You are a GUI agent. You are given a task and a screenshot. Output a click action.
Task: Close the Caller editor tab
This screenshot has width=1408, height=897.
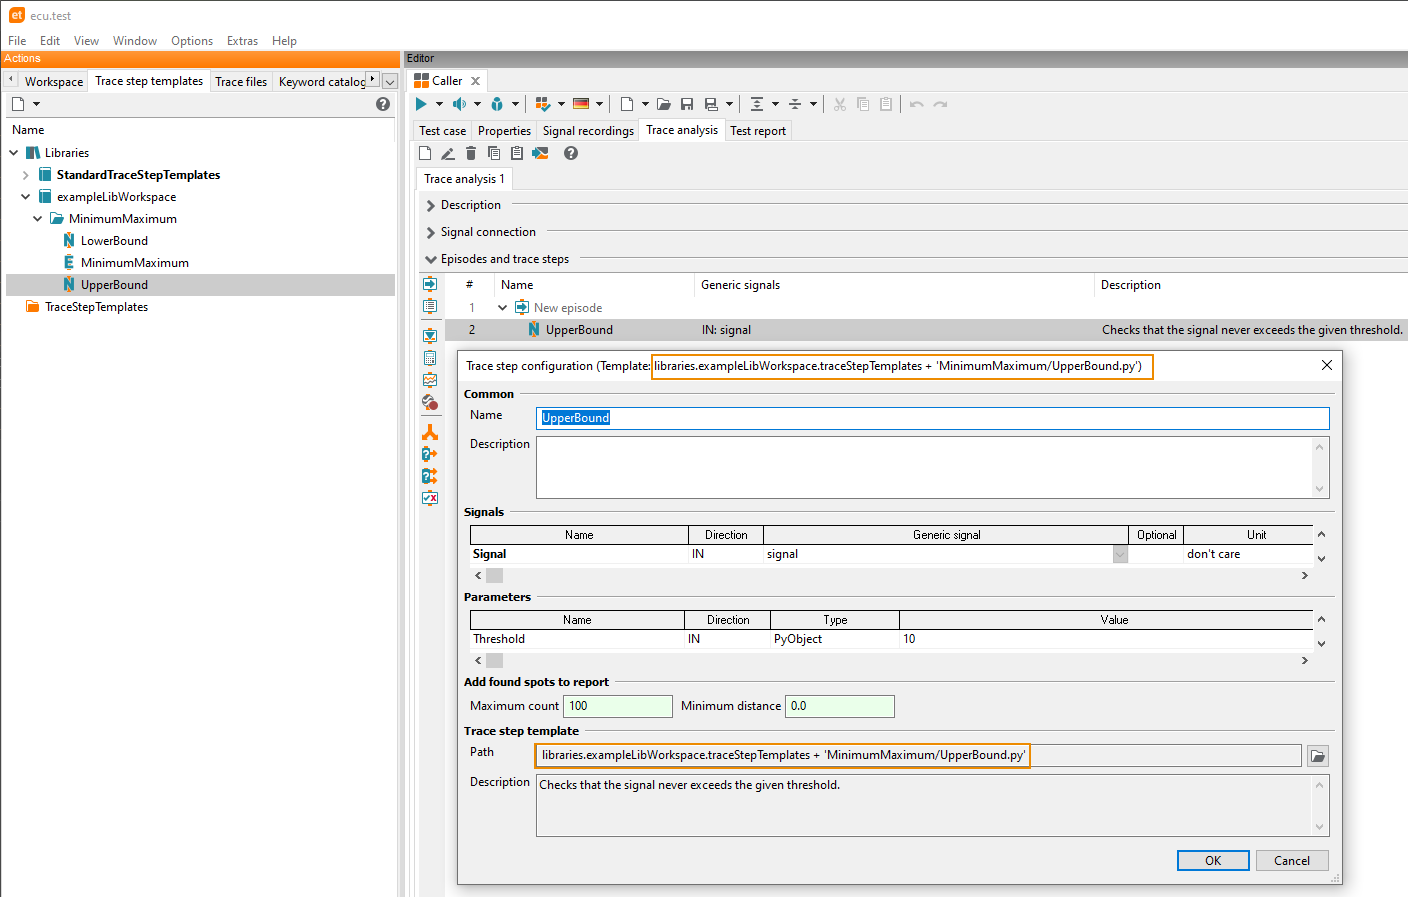(475, 81)
